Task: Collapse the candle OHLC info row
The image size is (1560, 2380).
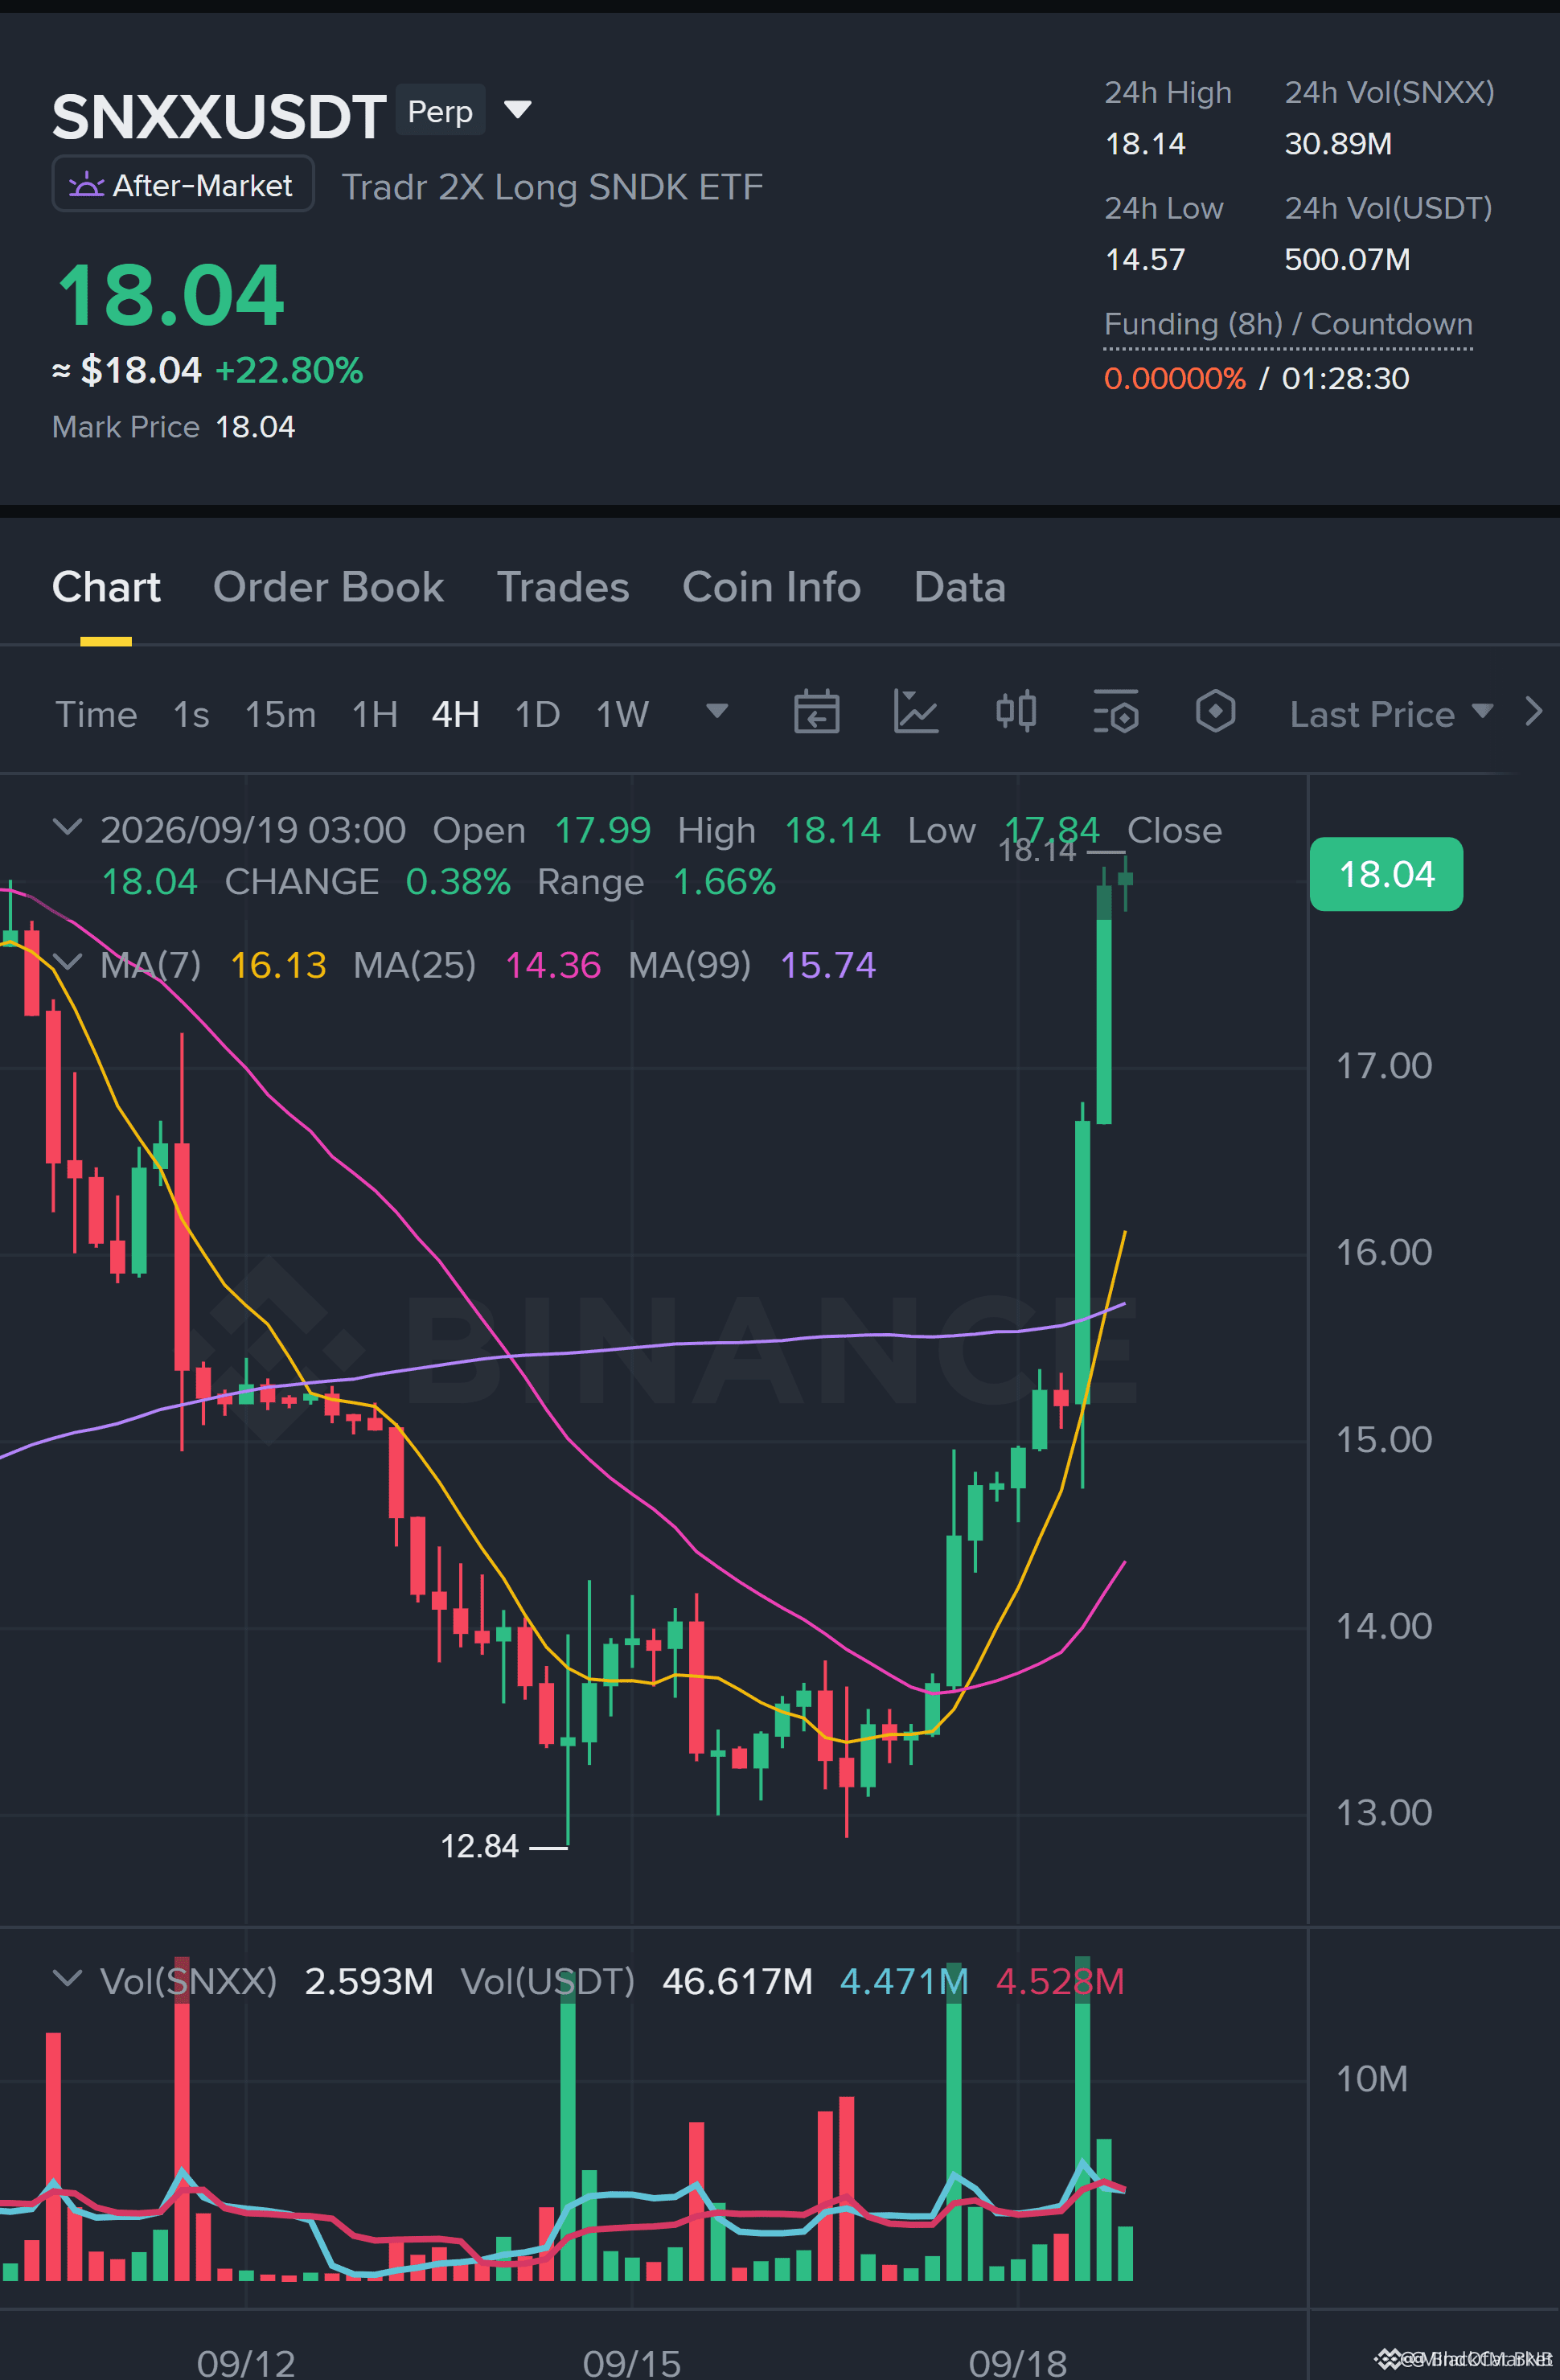Action: click(67, 827)
